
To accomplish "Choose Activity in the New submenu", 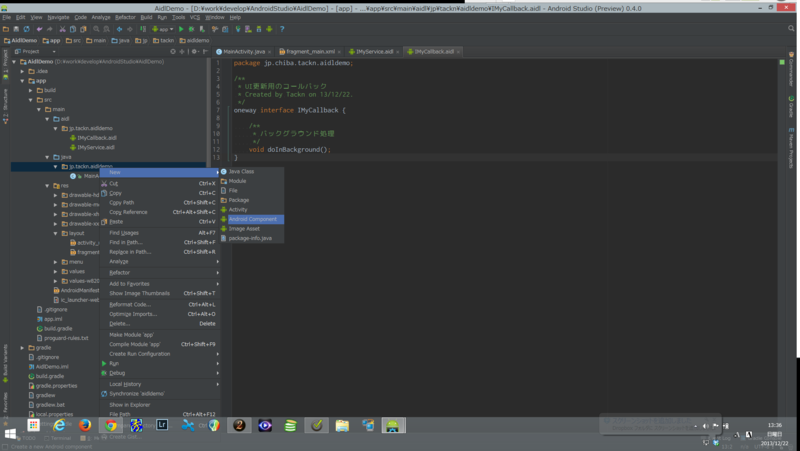I will (x=252, y=210).
